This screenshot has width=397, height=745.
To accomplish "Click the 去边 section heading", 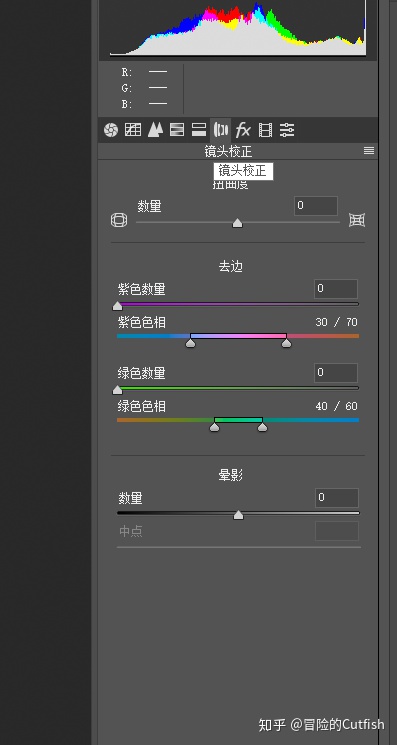I will (x=231, y=267).
